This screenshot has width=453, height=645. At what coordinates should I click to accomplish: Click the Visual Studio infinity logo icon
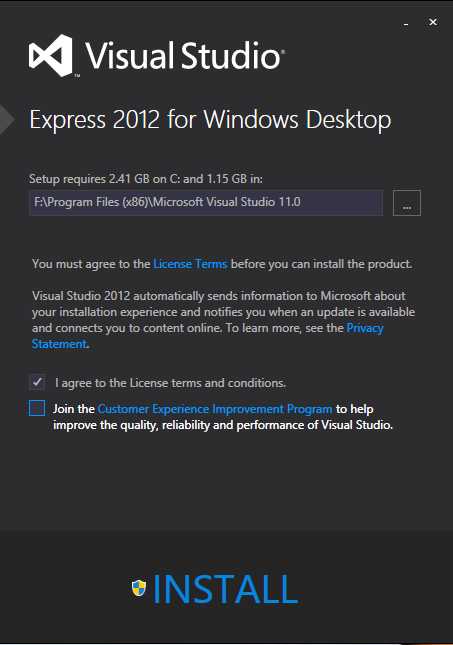tap(51, 56)
